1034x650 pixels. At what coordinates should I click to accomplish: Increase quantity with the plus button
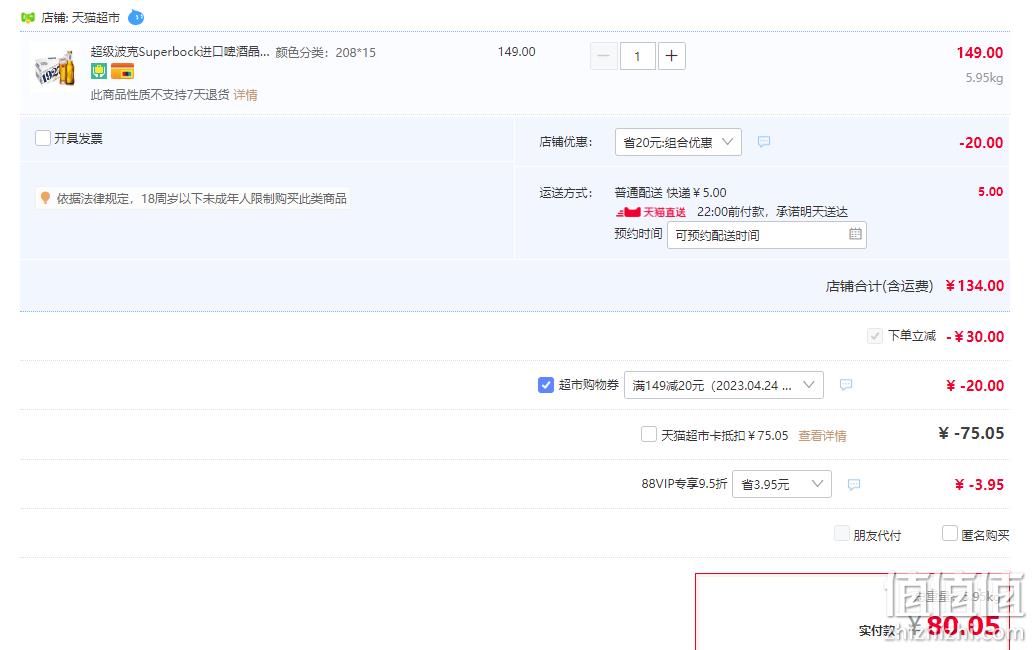click(x=671, y=56)
